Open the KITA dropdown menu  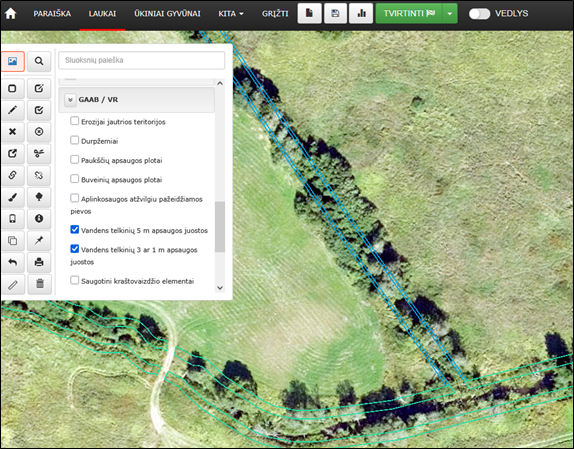point(231,14)
